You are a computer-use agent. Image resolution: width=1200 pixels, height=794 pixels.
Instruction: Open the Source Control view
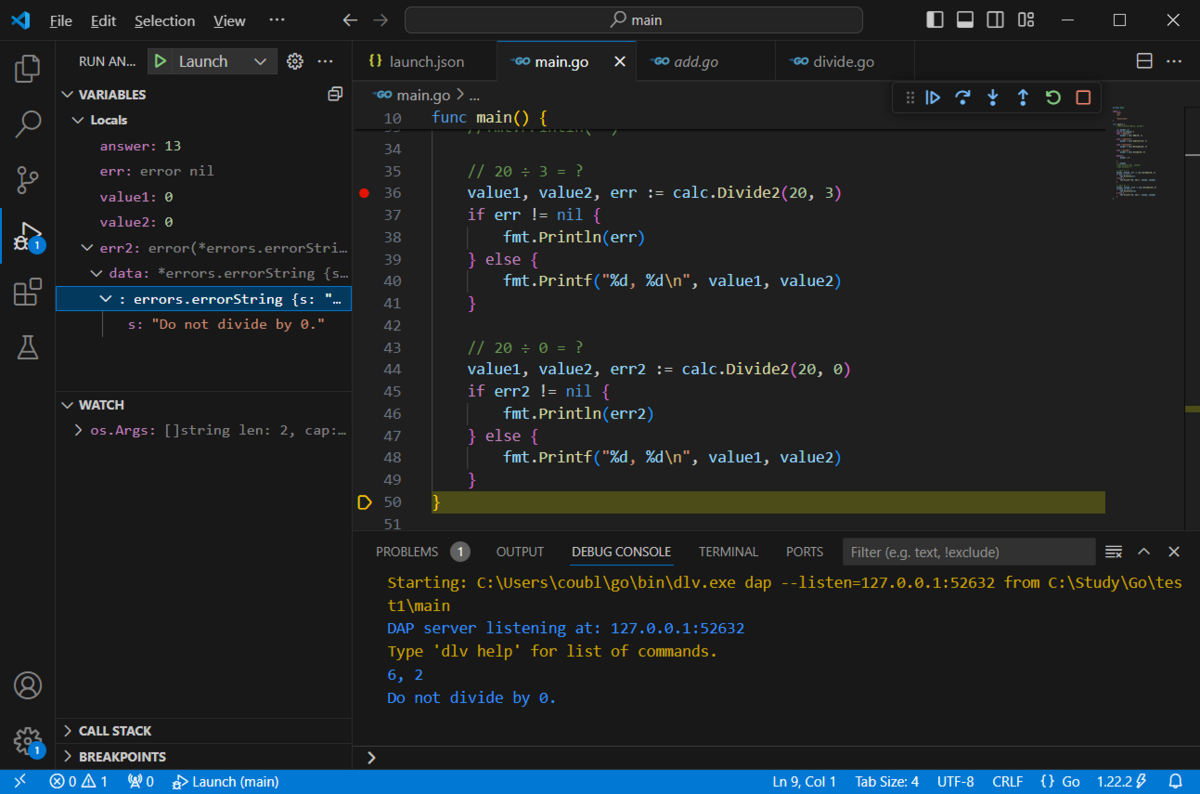[x=28, y=180]
